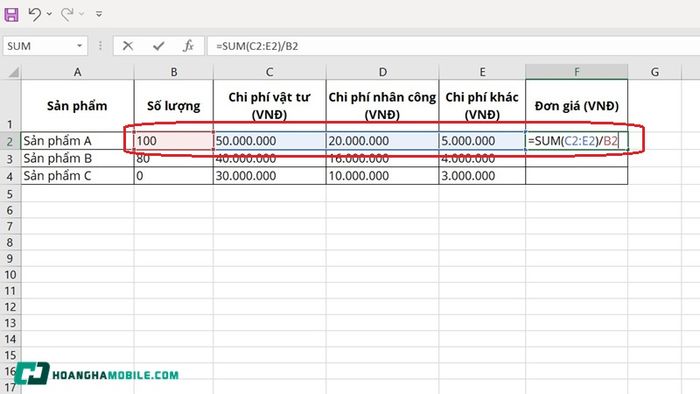Click cell containing 16.000.000

[x=383, y=158]
